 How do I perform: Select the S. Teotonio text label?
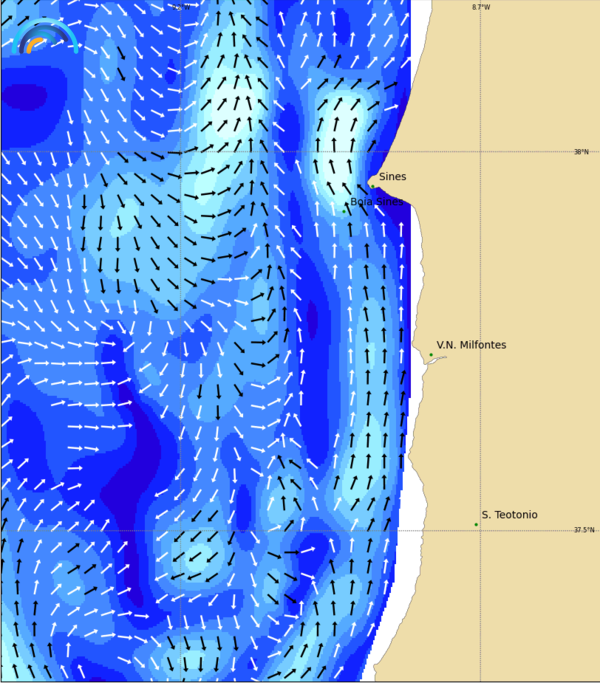pyautogui.click(x=509, y=515)
